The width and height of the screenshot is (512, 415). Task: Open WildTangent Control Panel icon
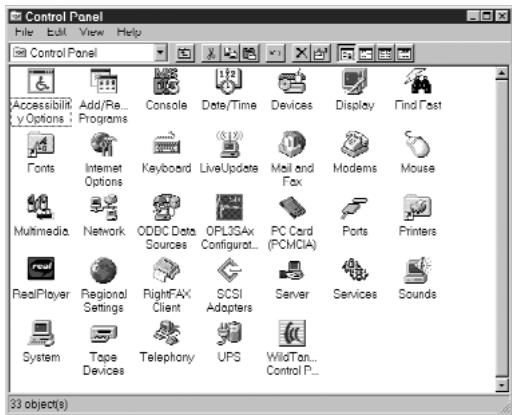[292, 333]
